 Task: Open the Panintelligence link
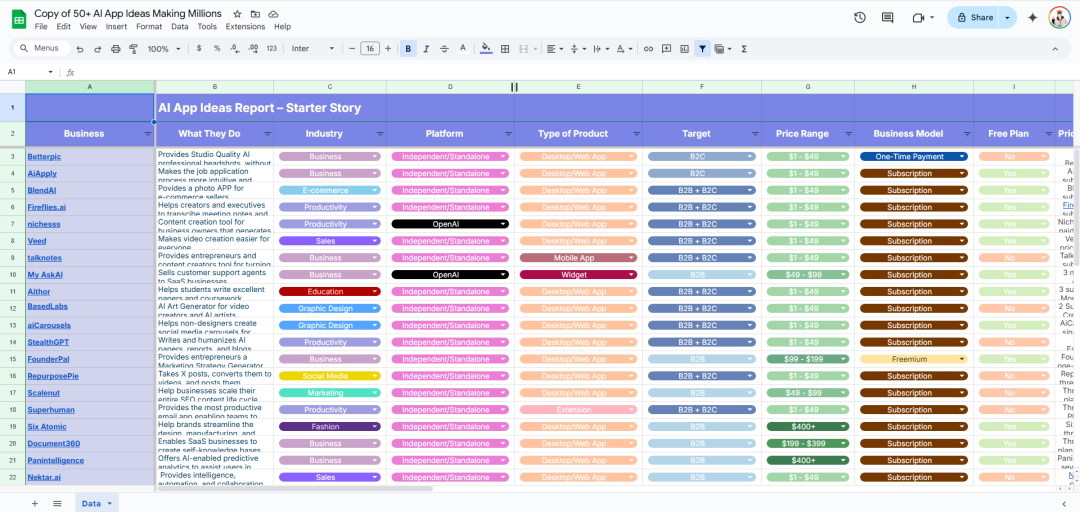[x=56, y=460]
